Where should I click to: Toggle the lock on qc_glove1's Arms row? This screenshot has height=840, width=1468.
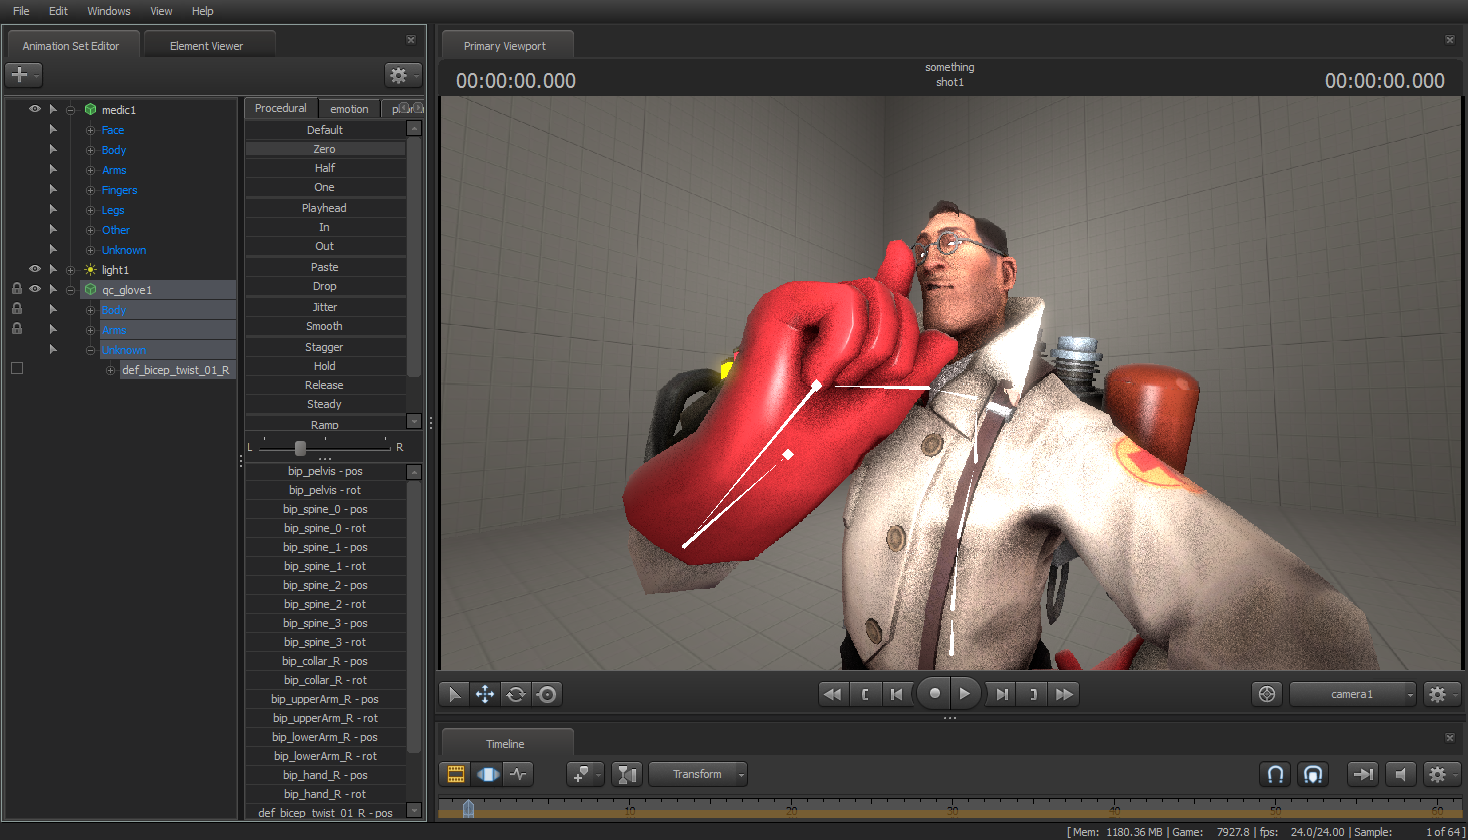[x=17, y=329]
